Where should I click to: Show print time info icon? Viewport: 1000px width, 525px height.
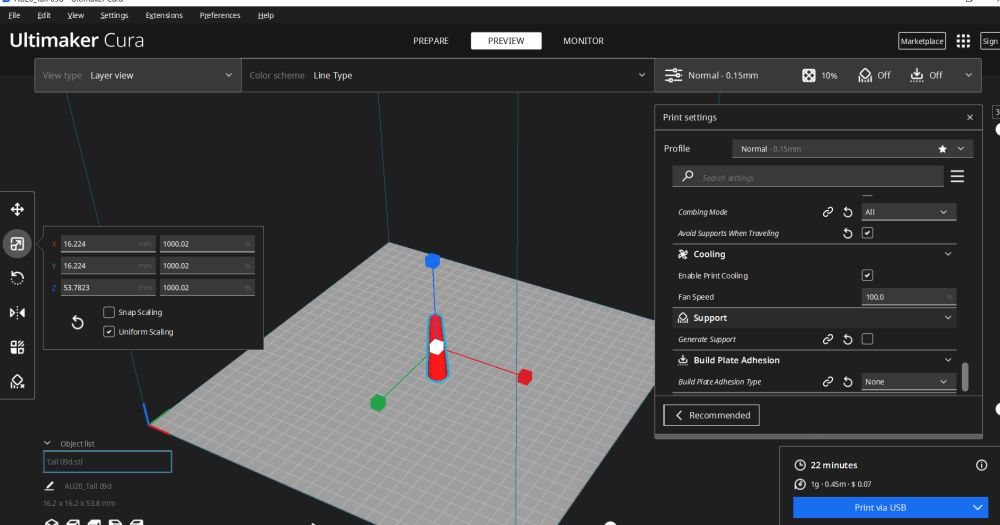click(982, 465)
